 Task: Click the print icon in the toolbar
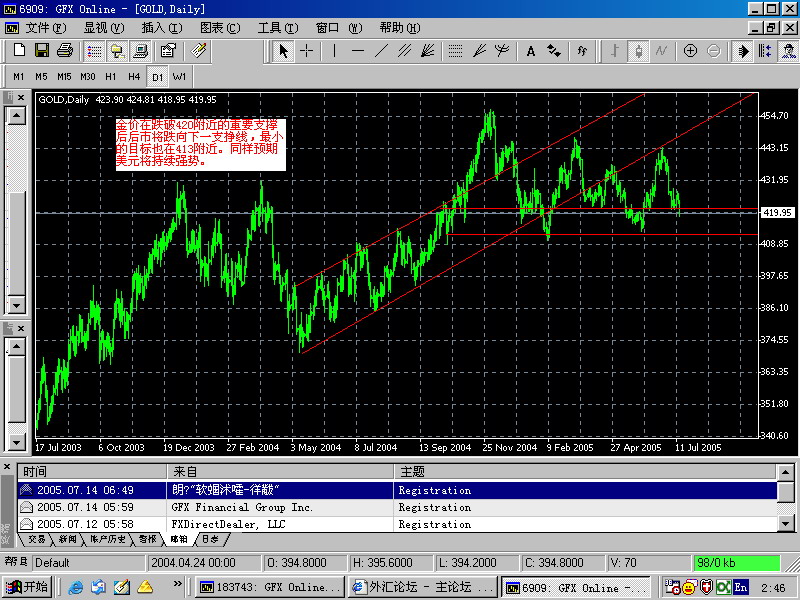pyautogui.click(x=64, y=51)
